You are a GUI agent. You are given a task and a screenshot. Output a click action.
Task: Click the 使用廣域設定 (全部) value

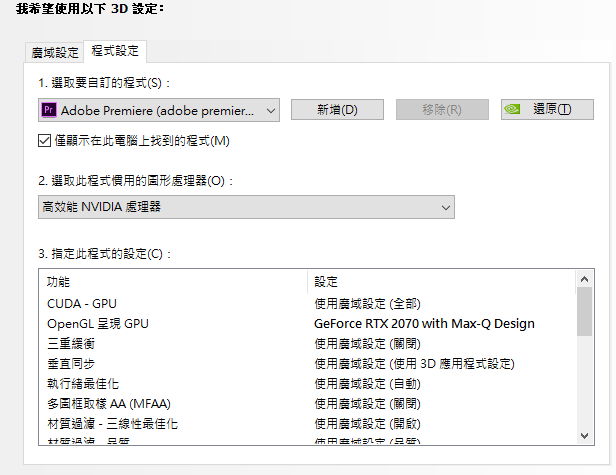(x=367, y=304)
